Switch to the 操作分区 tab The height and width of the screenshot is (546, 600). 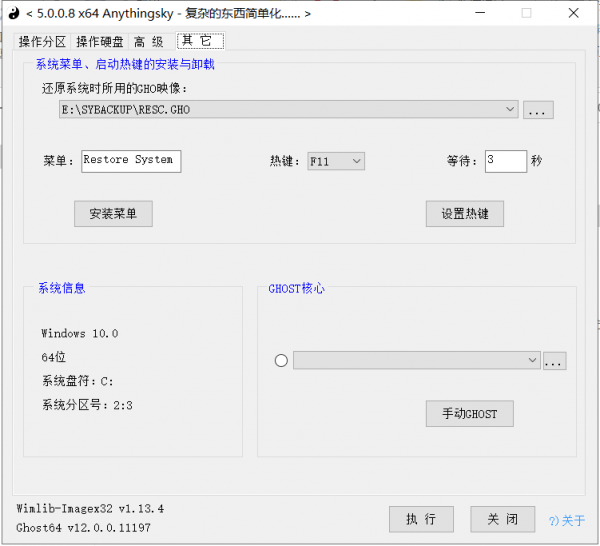pos(42,41)
